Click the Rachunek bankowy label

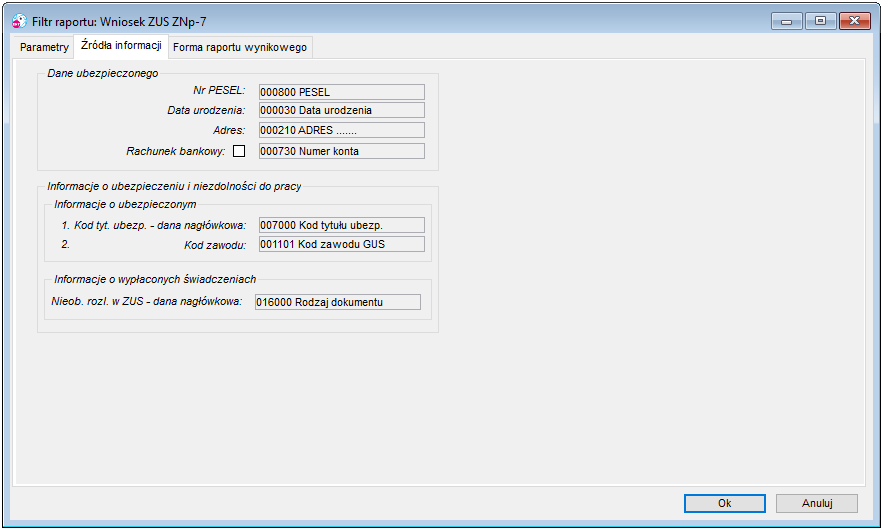(x=176, y=151)
